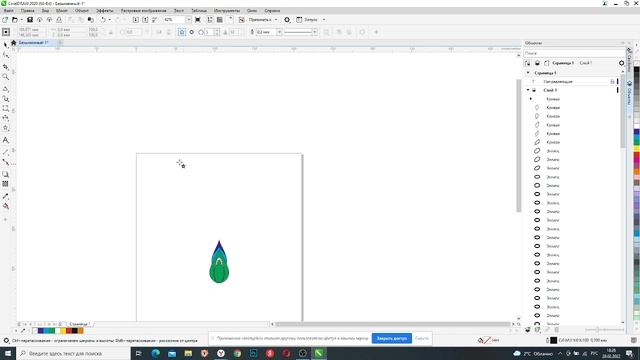Open the Эффекты menu
The width and height of the screenshot is (640, 360).
point(104,11)
